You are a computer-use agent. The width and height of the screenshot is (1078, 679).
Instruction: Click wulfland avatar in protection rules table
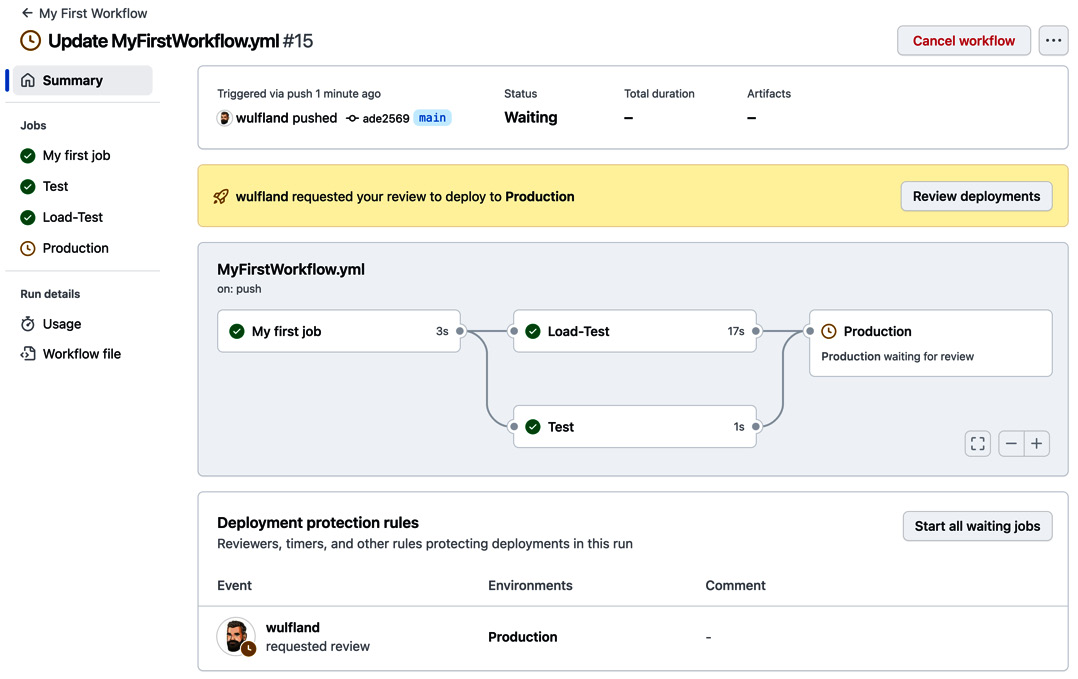(236, 636)
